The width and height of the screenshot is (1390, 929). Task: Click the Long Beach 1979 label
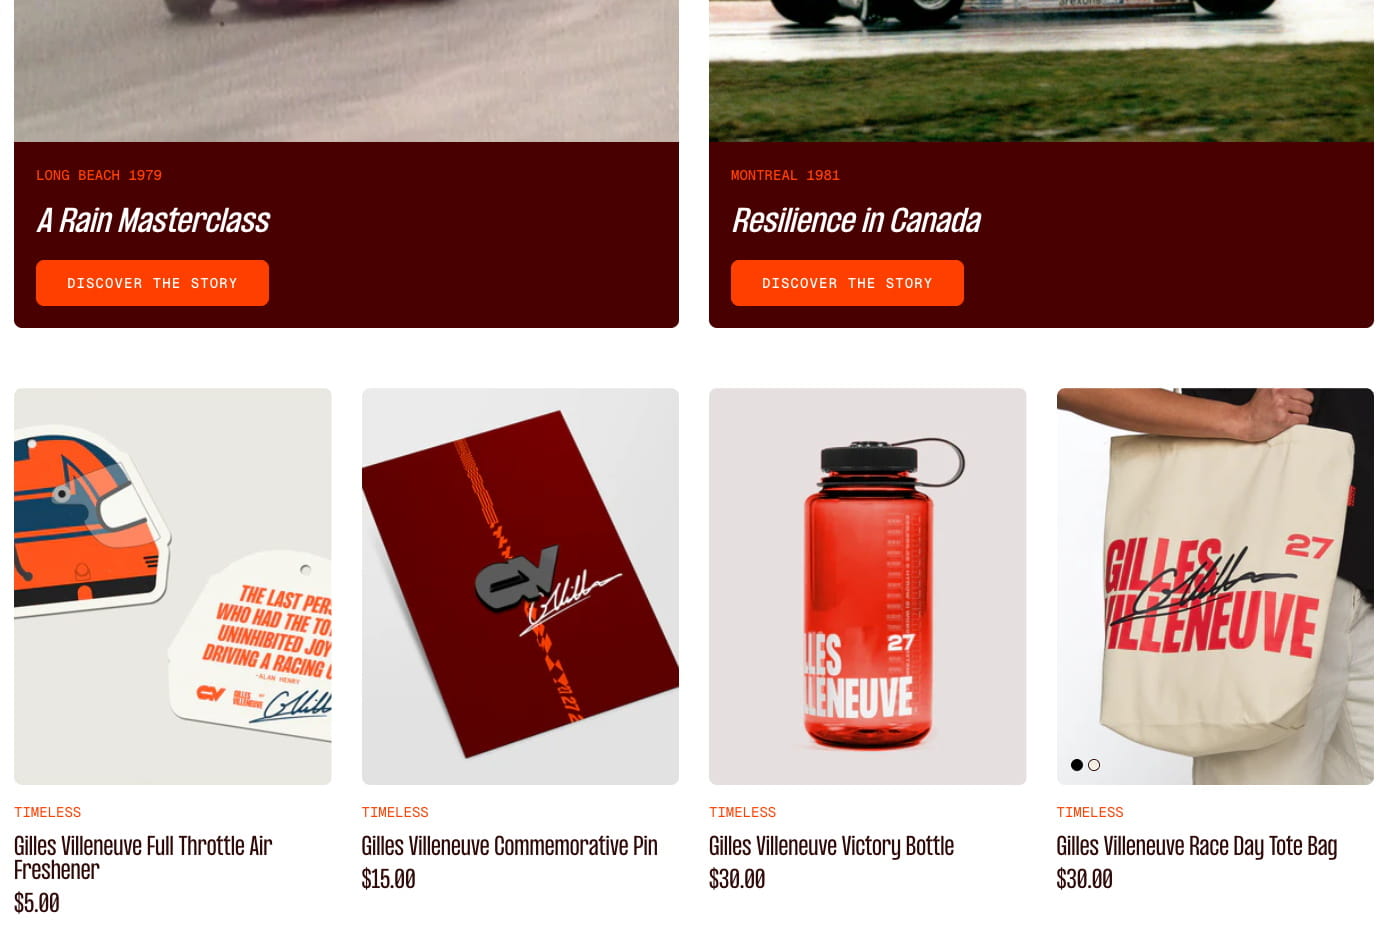point(99,175)
